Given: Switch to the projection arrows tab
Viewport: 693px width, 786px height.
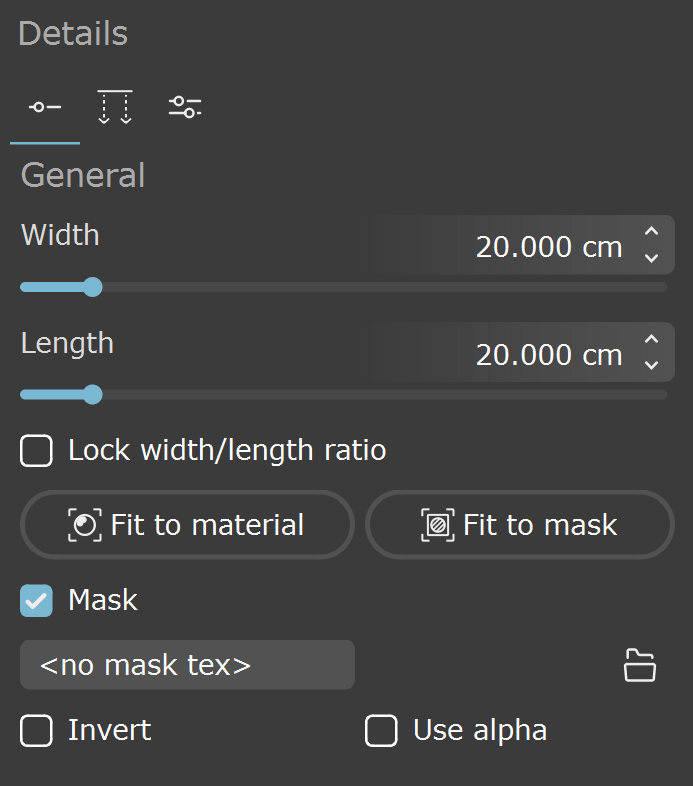Looking at the screenshot, I should click(x=115, y=107).
